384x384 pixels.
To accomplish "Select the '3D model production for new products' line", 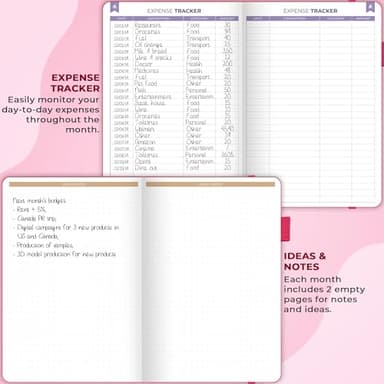I will point(64,254).
